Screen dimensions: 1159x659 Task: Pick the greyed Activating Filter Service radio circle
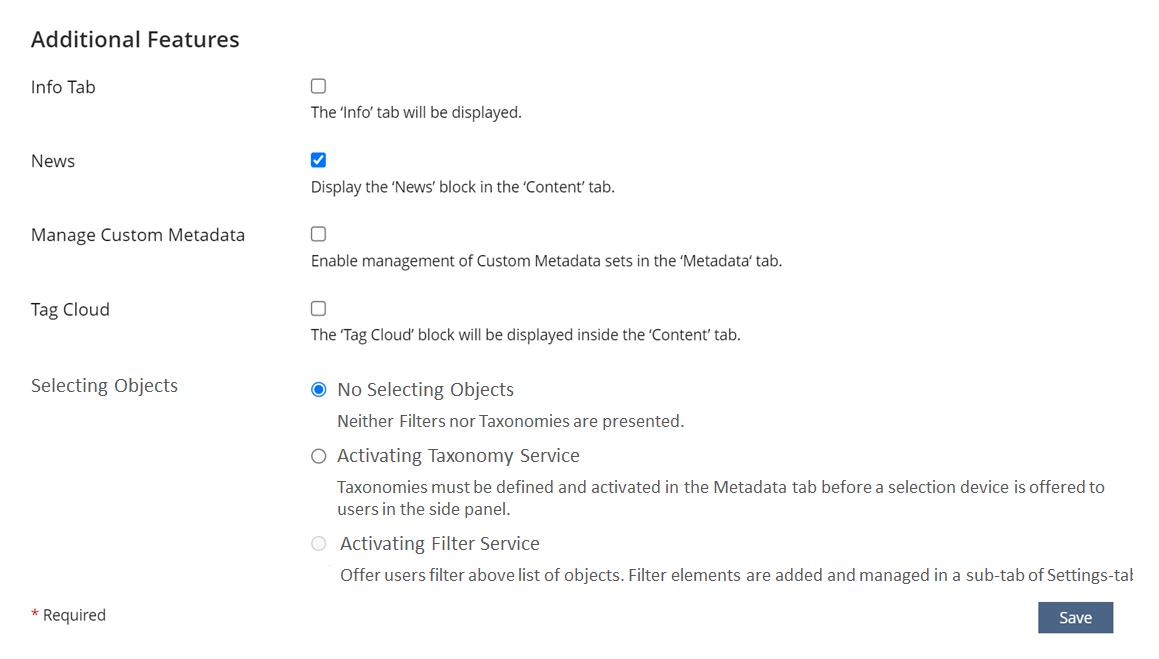click(x=319, y=544)
